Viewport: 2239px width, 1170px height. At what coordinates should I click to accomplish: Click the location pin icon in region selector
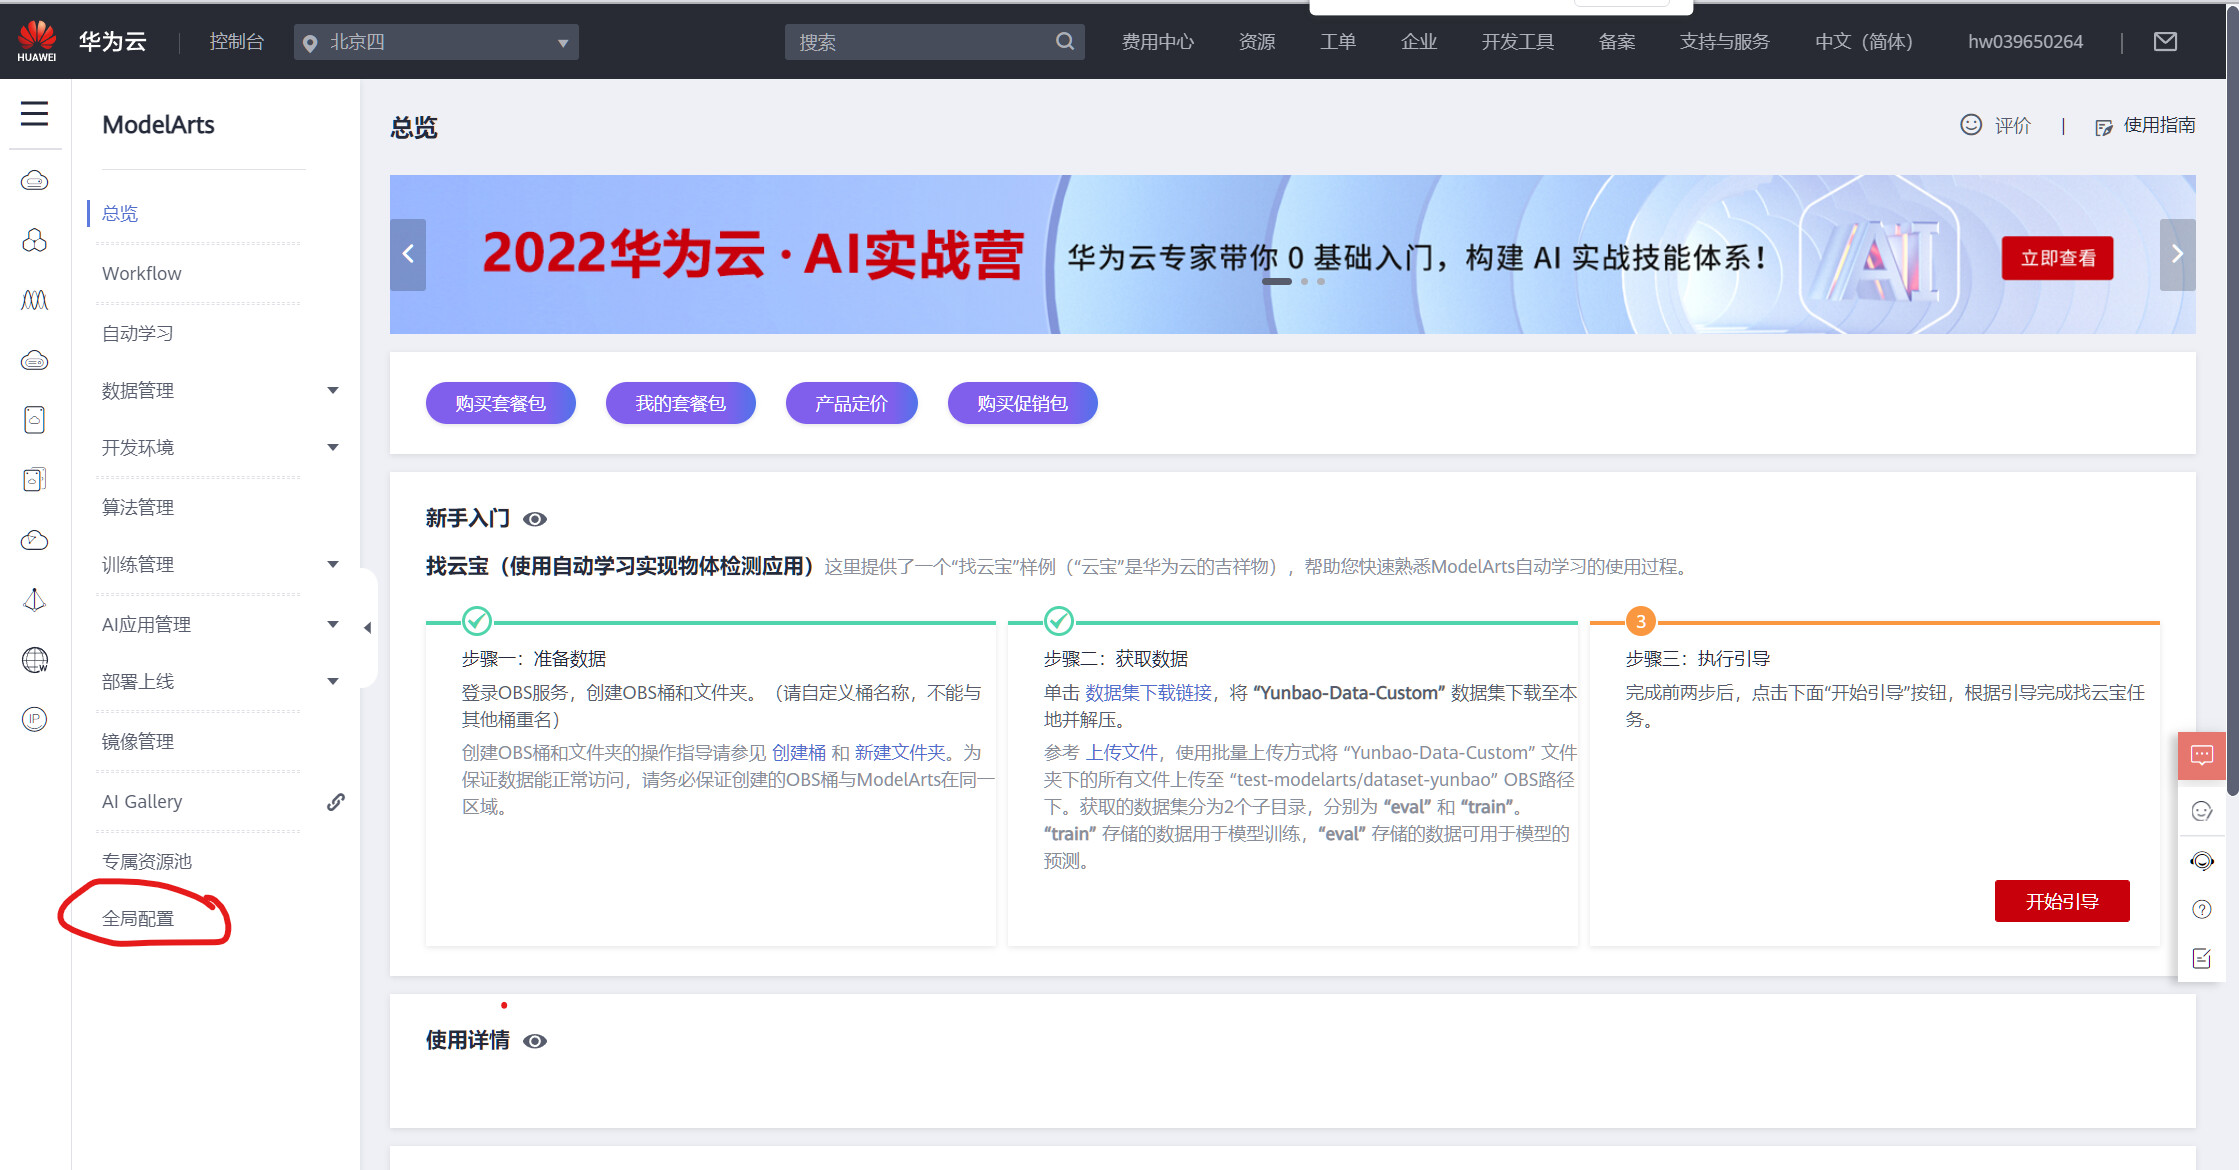[310, 43]
